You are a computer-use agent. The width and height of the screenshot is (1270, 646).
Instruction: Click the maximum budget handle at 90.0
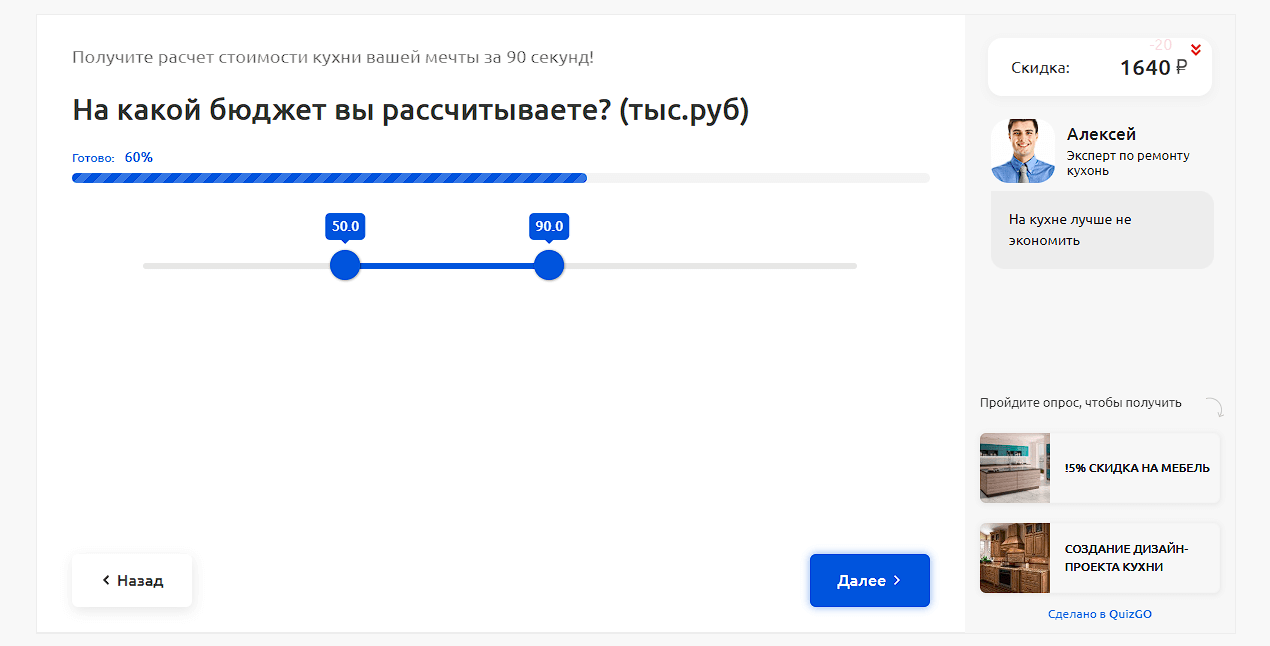(x=549, y=266)
